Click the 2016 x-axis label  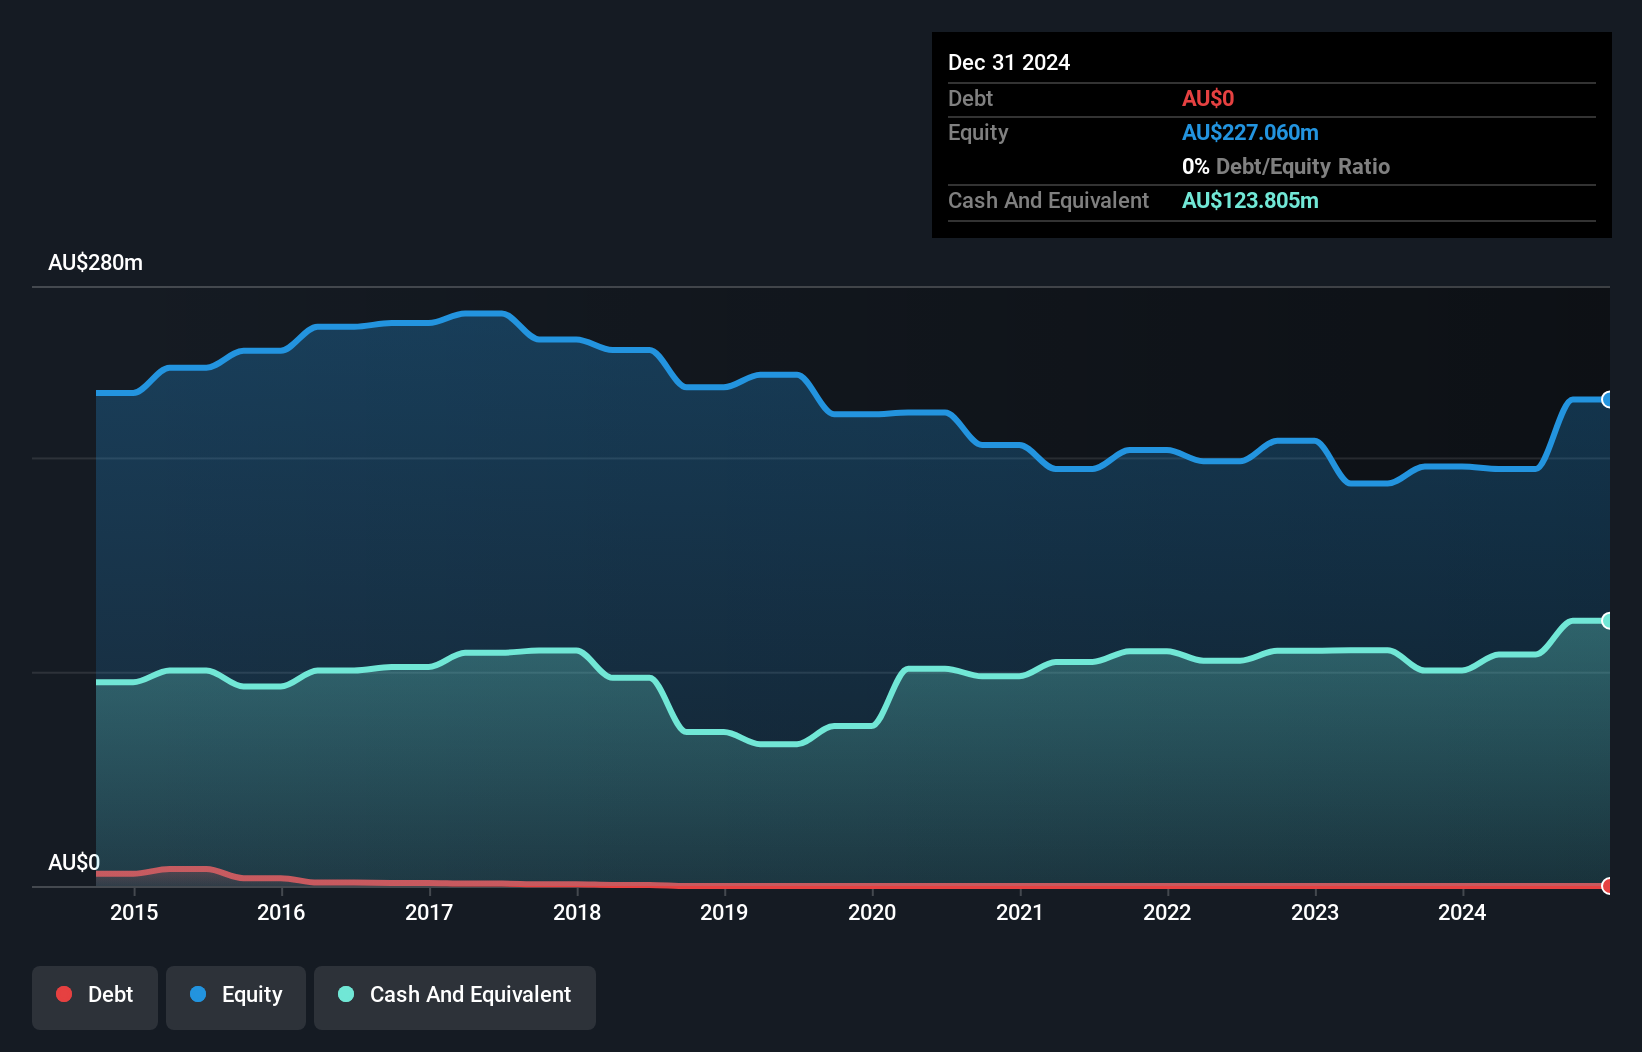(x=281, y=913)
